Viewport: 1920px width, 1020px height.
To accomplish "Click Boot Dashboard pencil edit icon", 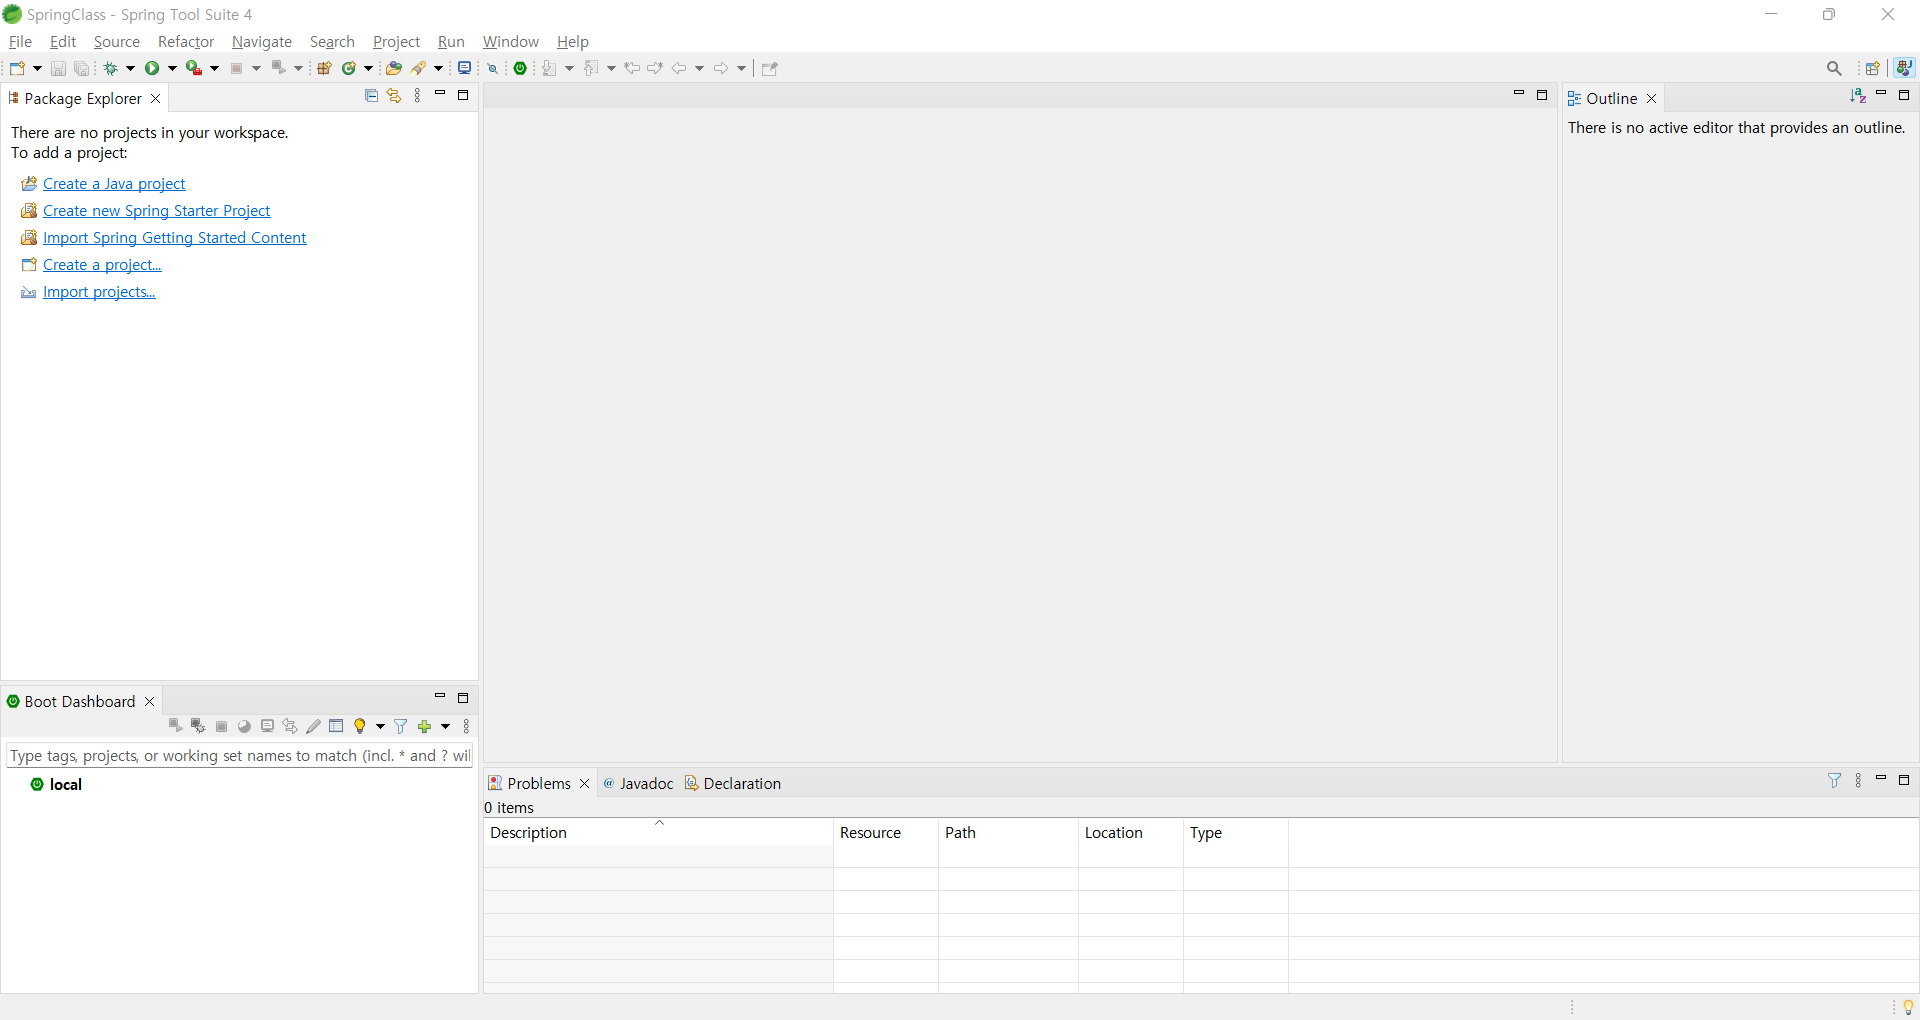I will click(313, 726).
